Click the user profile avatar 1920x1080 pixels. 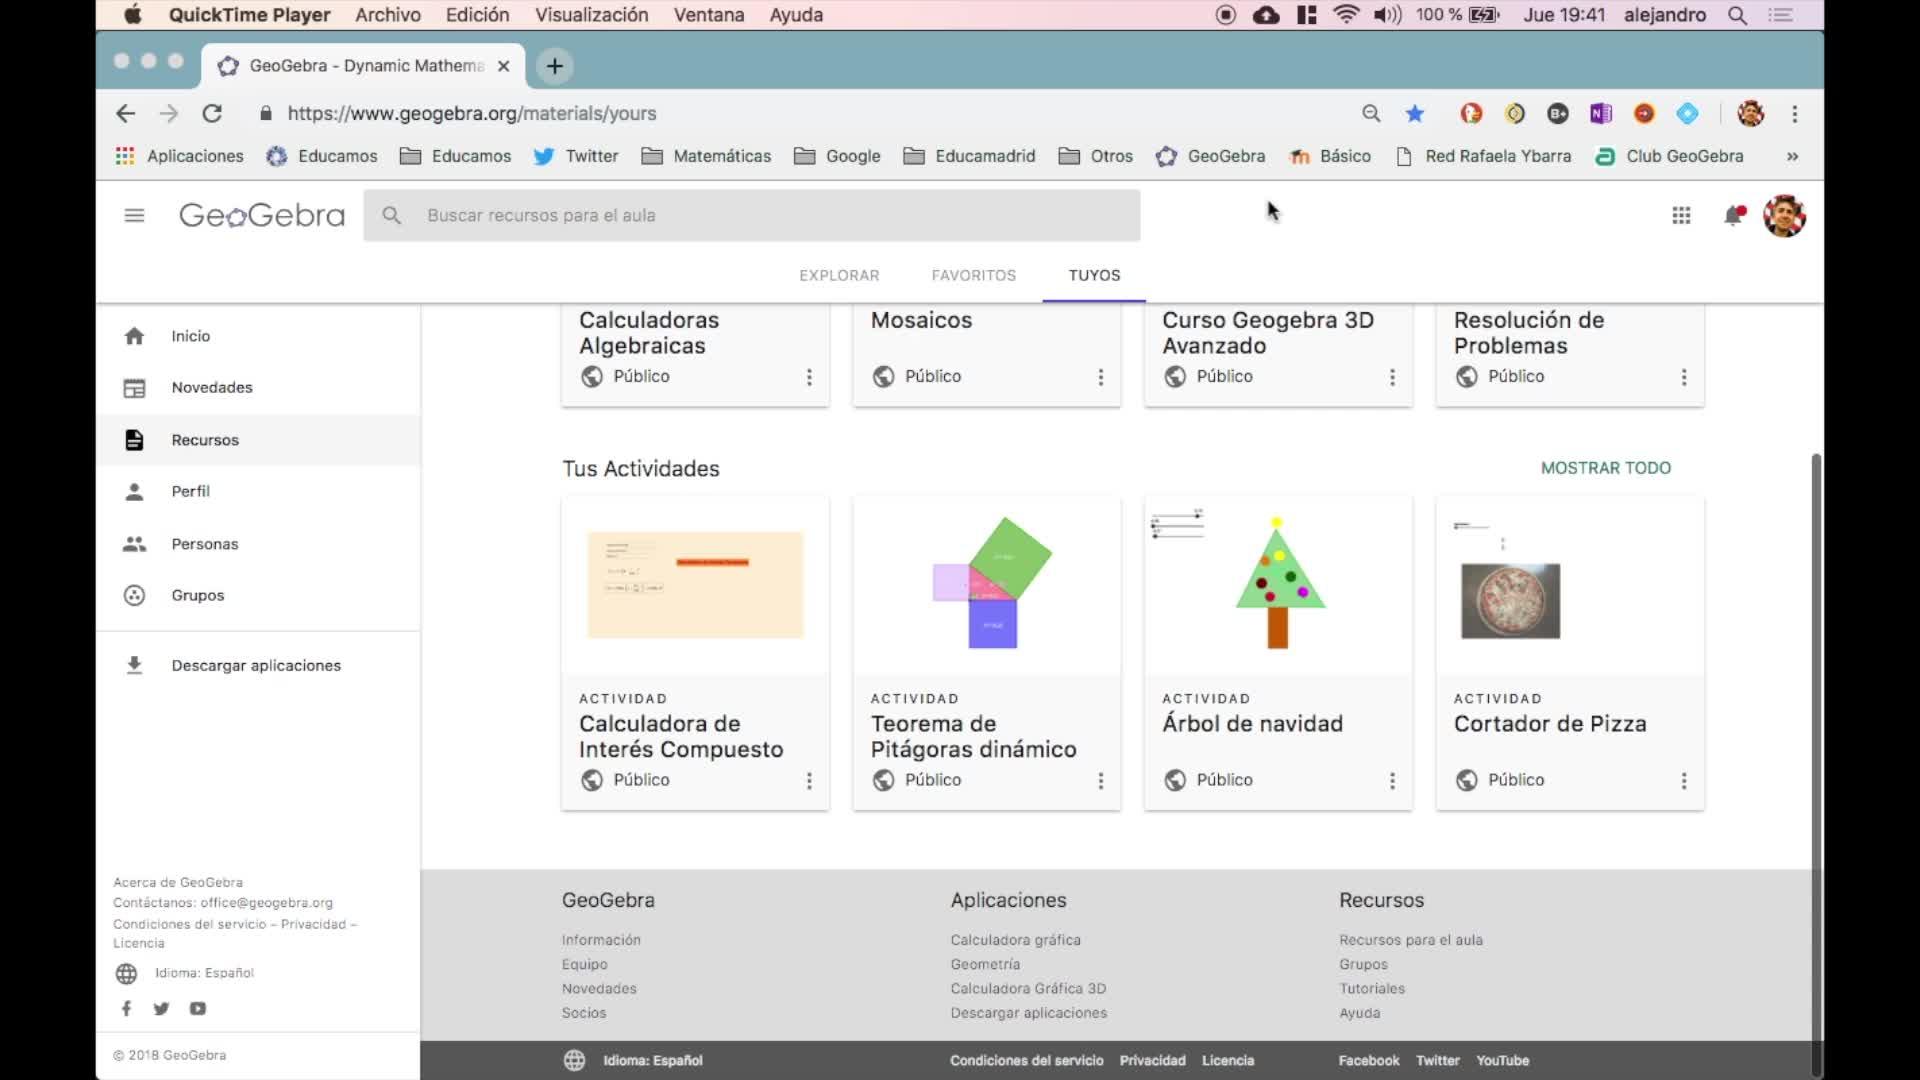pyautogui.click(x=1784, y=215)
